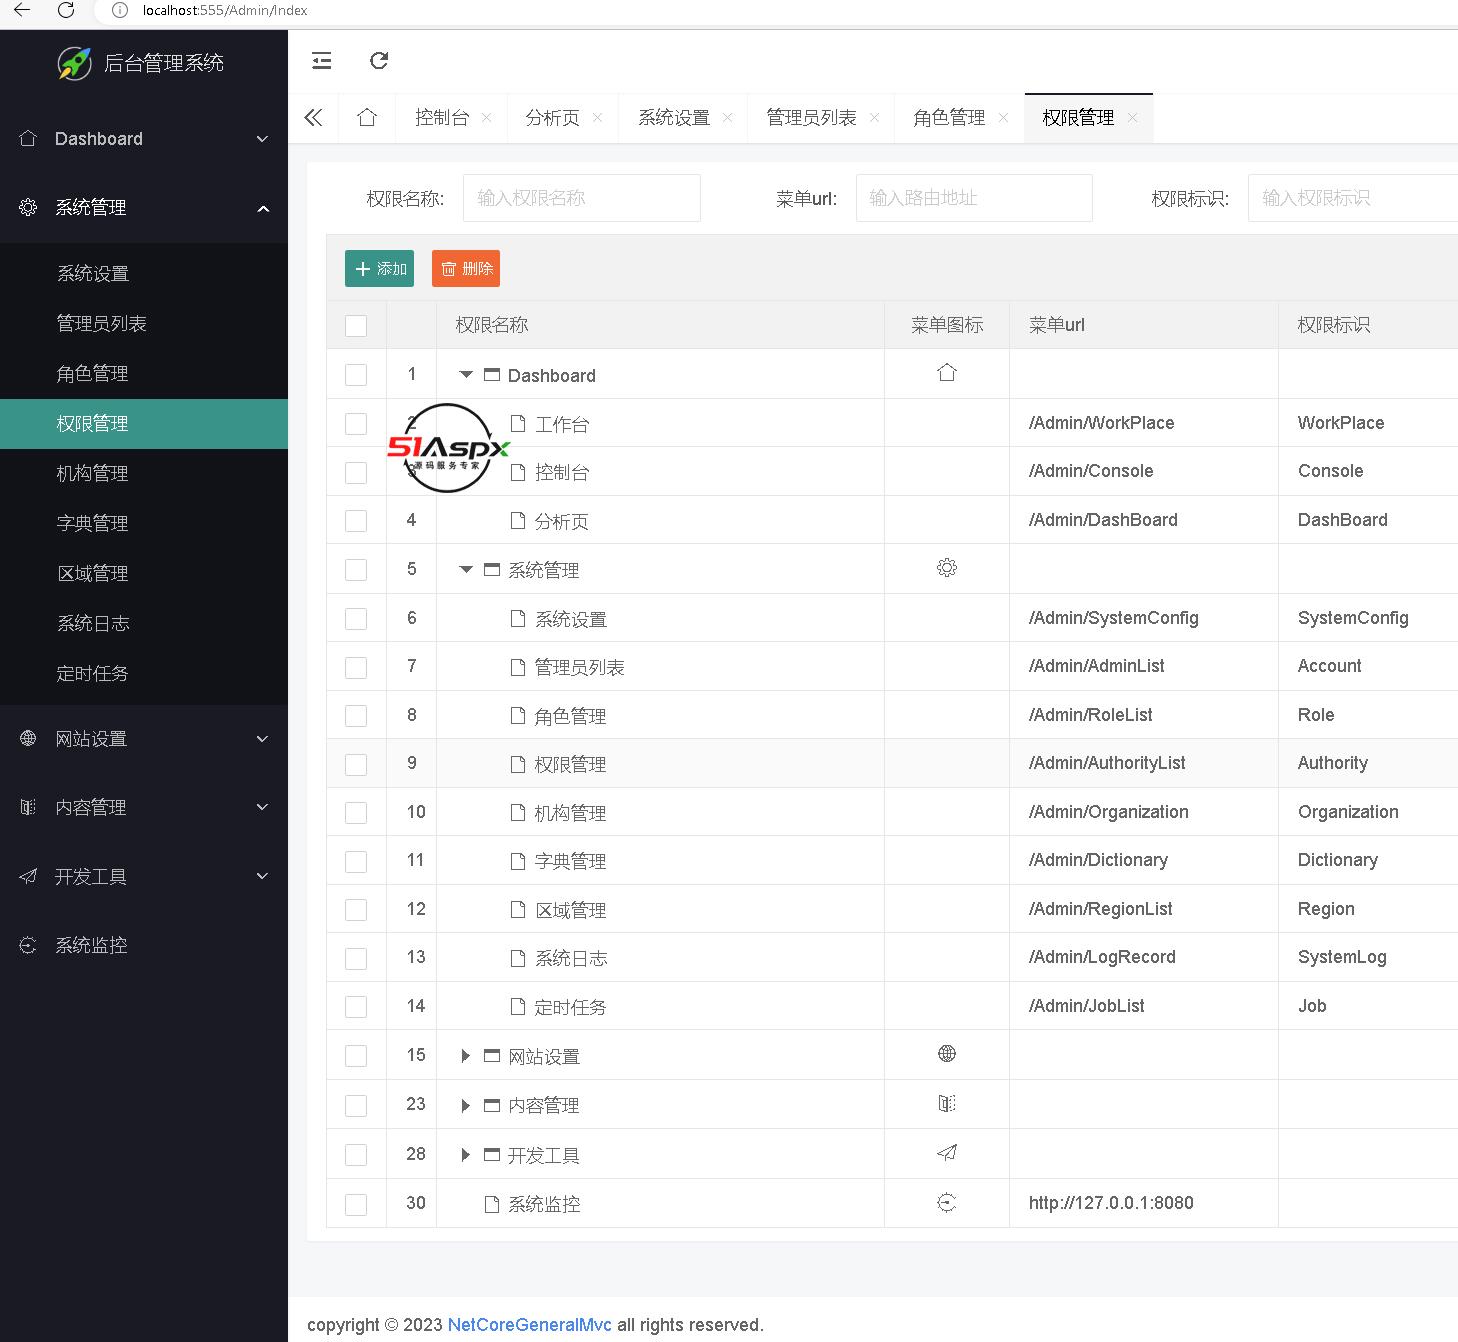
Task: Click the 系统管理 gear icon in sidebar
Action: [x=28, y=207]
